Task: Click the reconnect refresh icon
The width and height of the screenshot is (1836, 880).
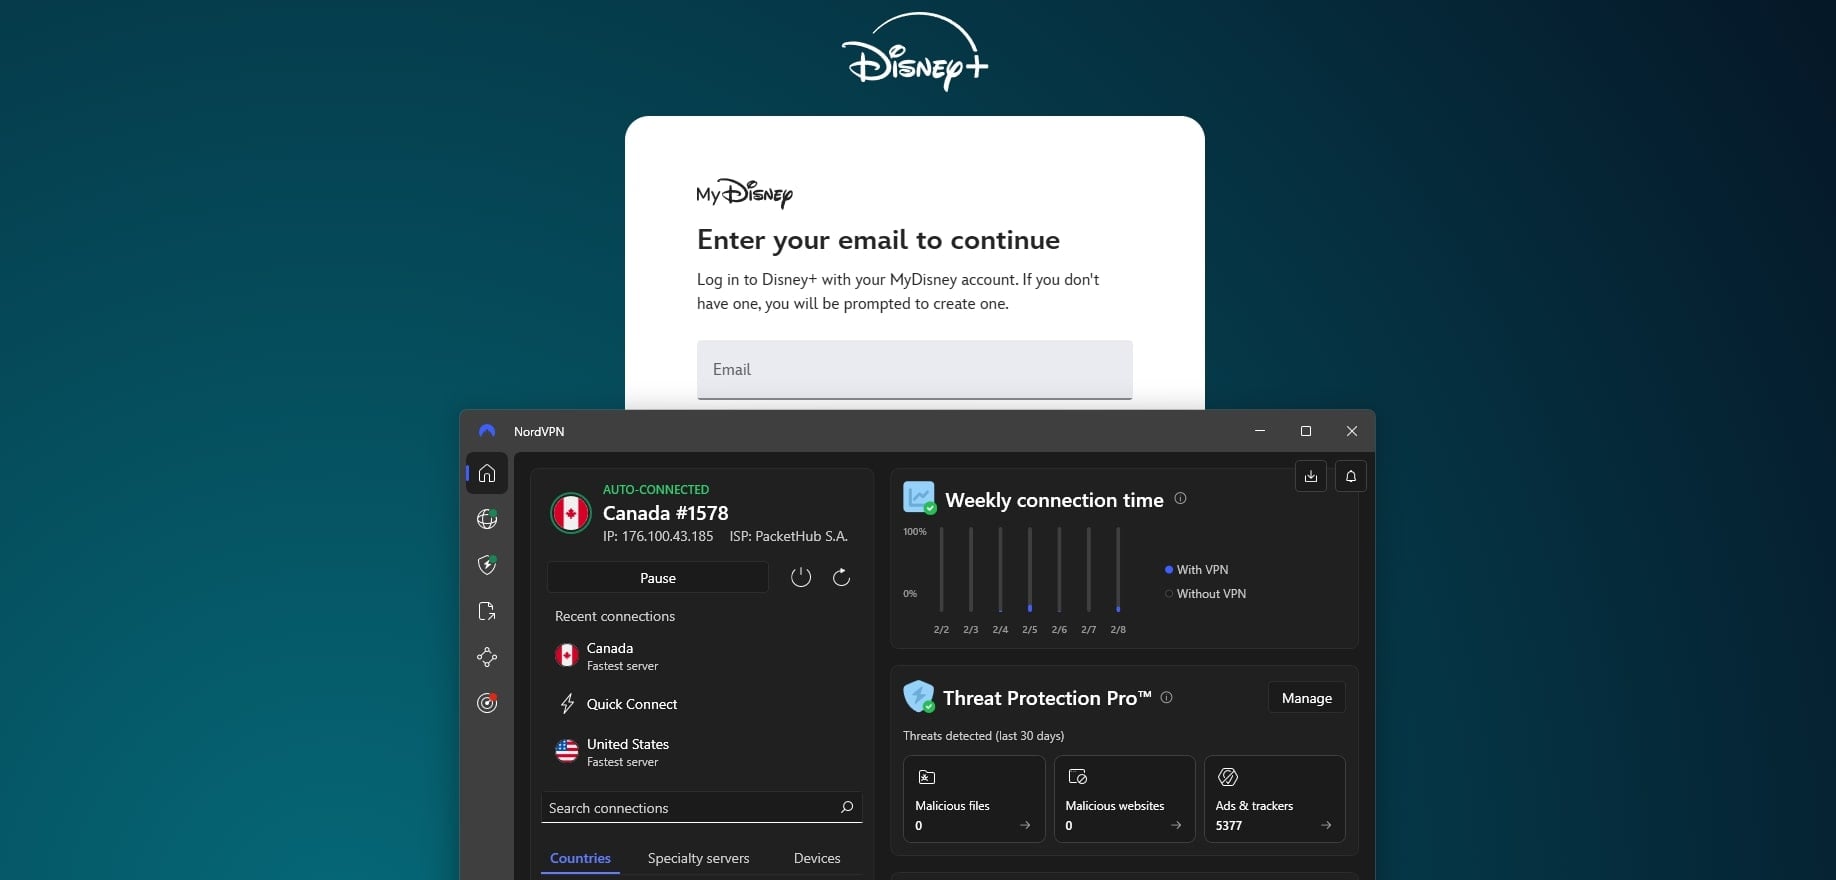Action: coord(842,577)
